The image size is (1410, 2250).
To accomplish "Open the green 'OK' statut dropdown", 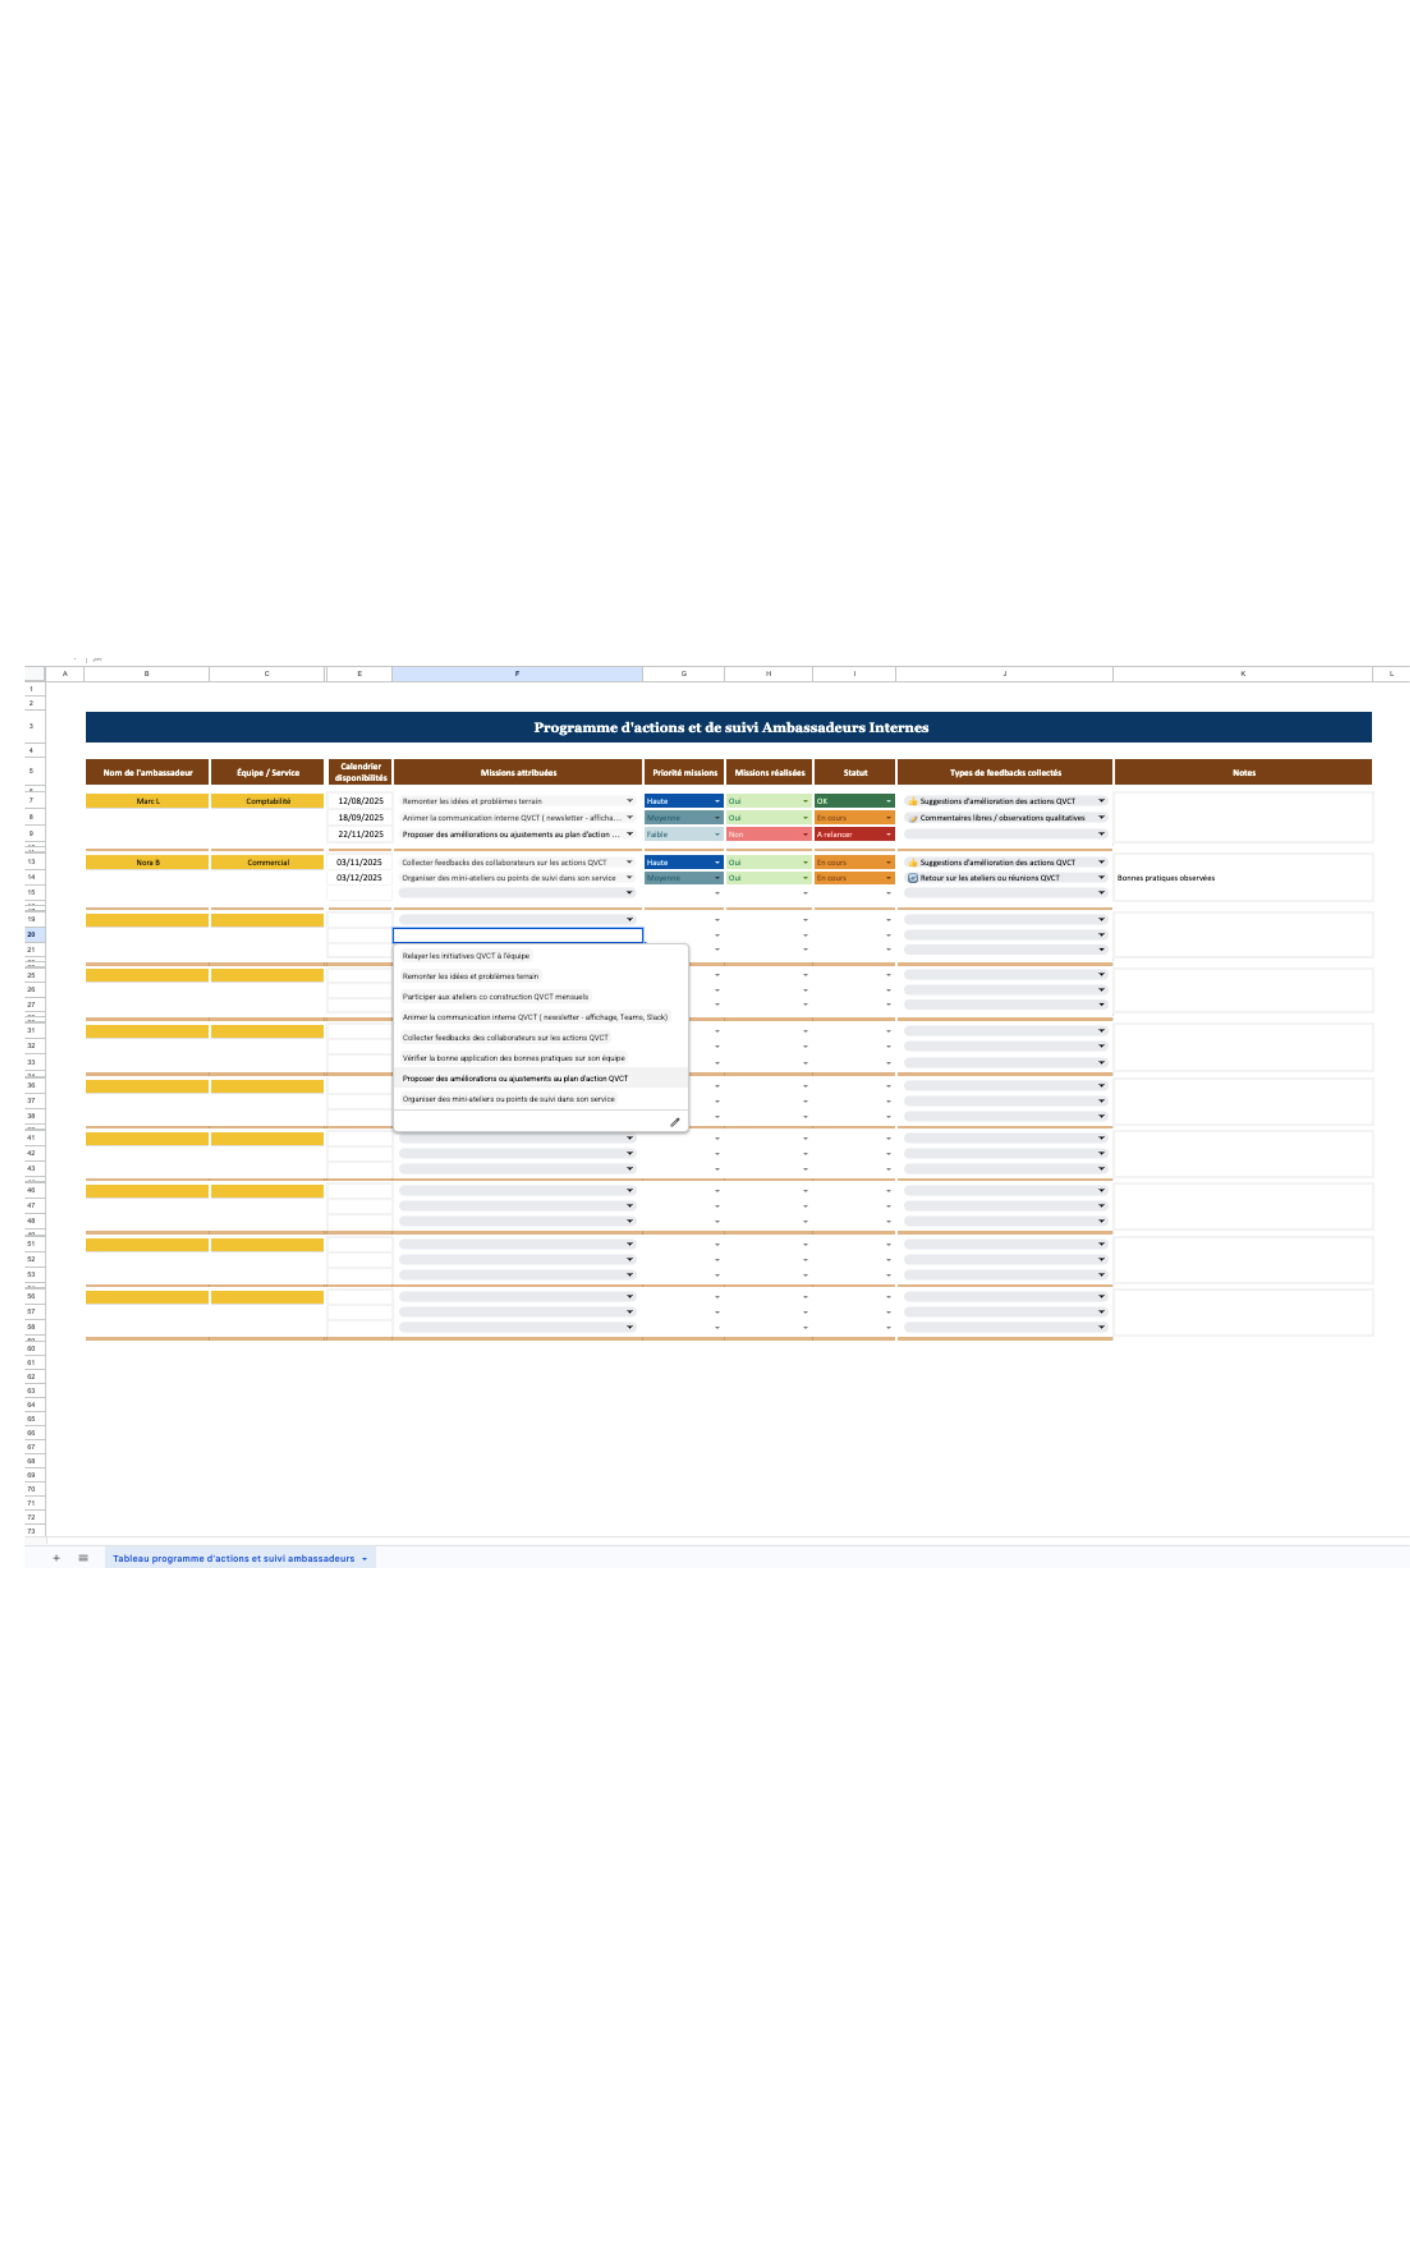I will click(x=888, y=801).
